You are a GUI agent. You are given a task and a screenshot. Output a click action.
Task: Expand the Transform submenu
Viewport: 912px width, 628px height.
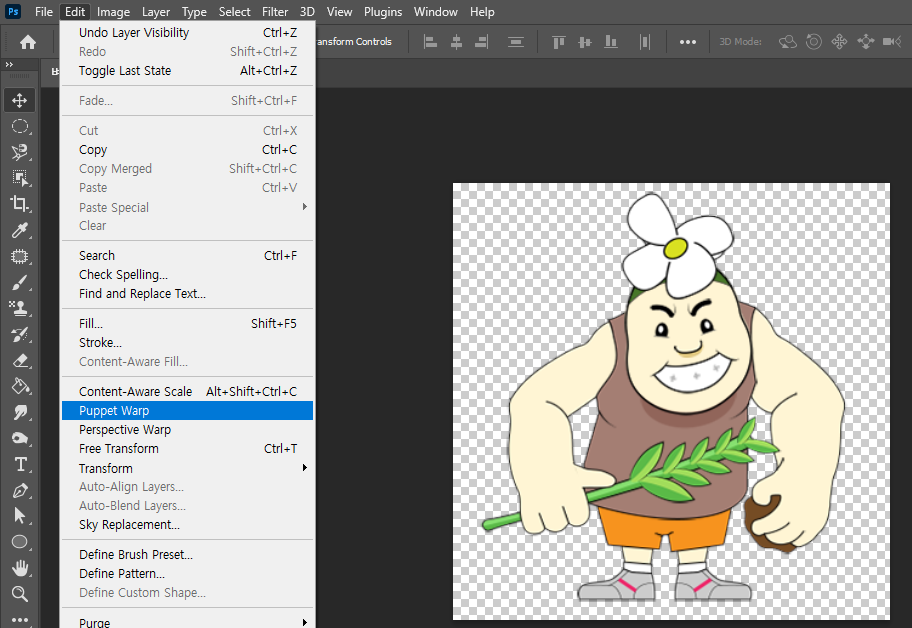point(304,468)
